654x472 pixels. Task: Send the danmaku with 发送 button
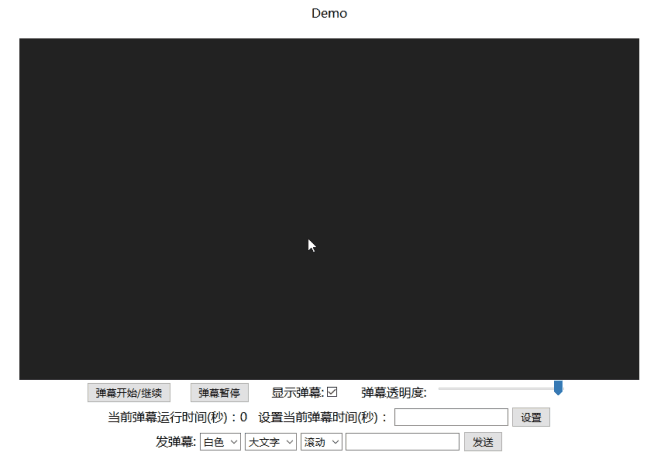[483, 442]
